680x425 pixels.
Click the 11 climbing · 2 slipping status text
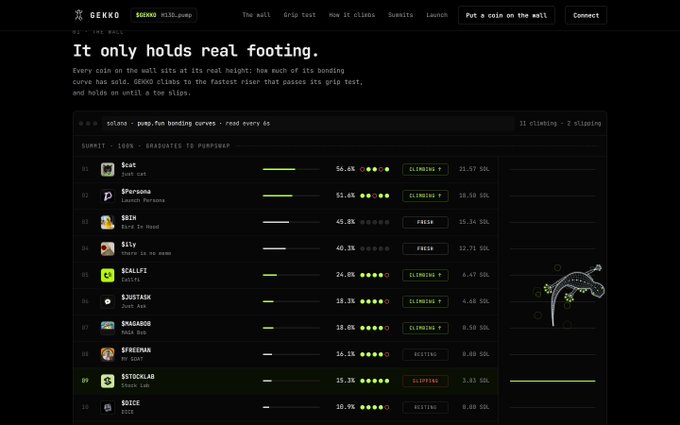pyautogui.click(x=560, y=124)
